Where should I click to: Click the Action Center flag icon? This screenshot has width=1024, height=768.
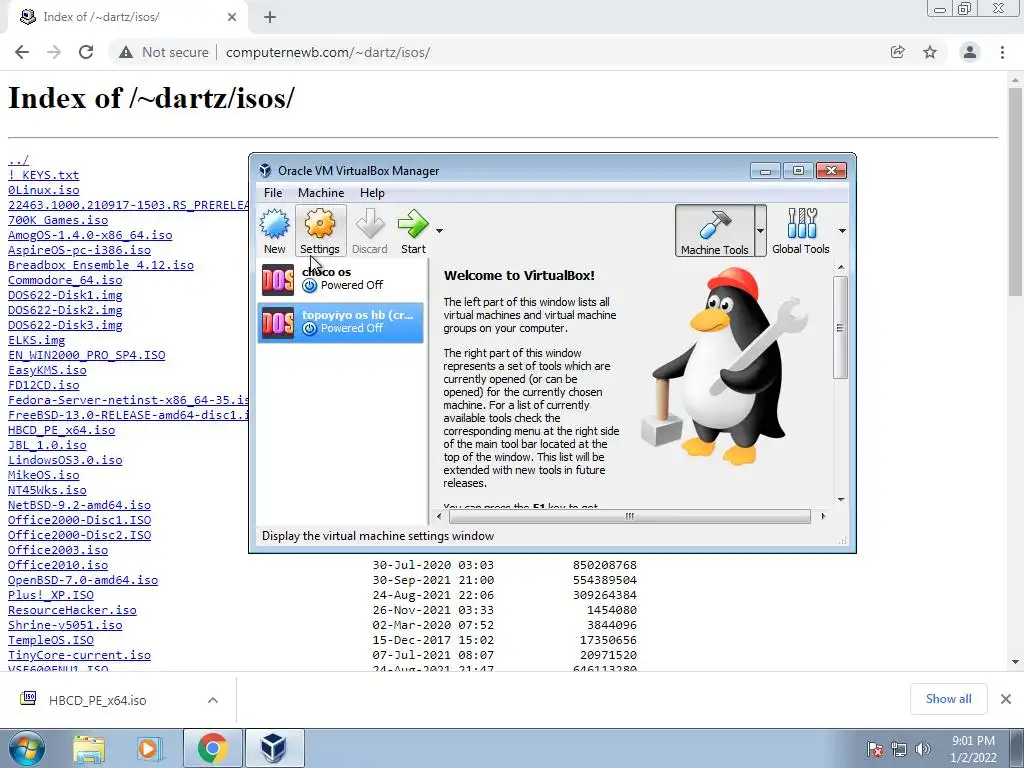click(x=875, y=749)
